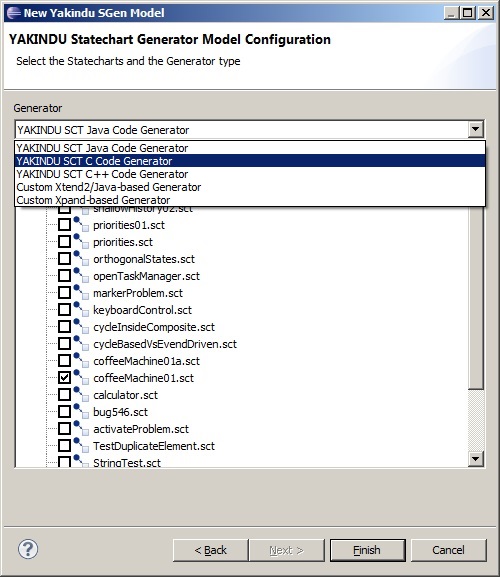The height and width of the screenshot is (577, 500).
Task: Select orthogonalStates.sct in the list
Action: tap(144, 259)
